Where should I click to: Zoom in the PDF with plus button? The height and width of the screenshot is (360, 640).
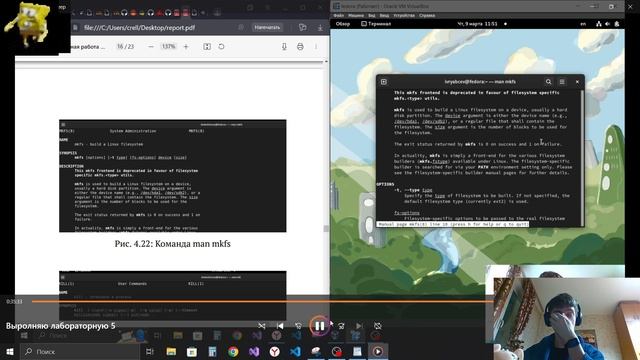point(186,47)
